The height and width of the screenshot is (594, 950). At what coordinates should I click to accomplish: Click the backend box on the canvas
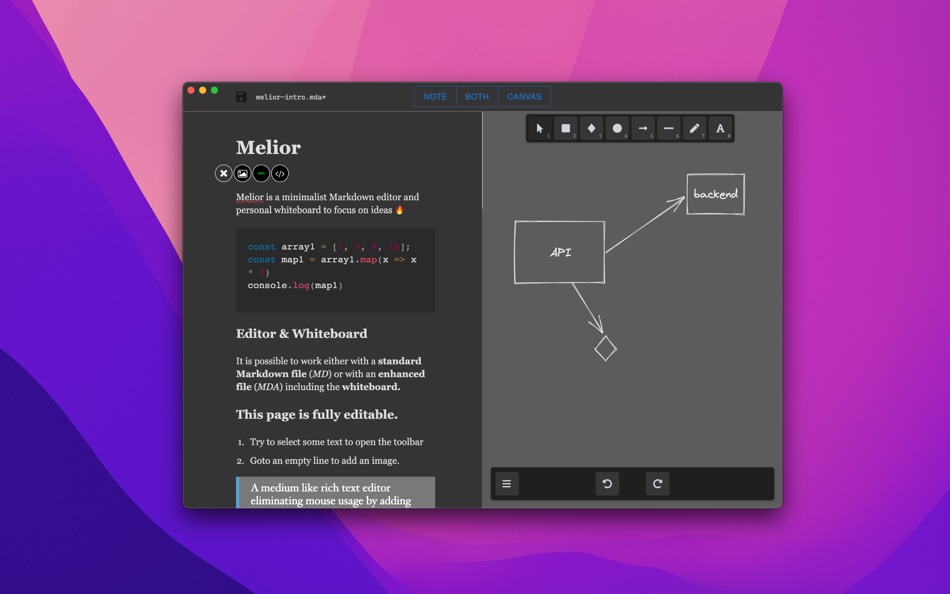click(716, 194)
